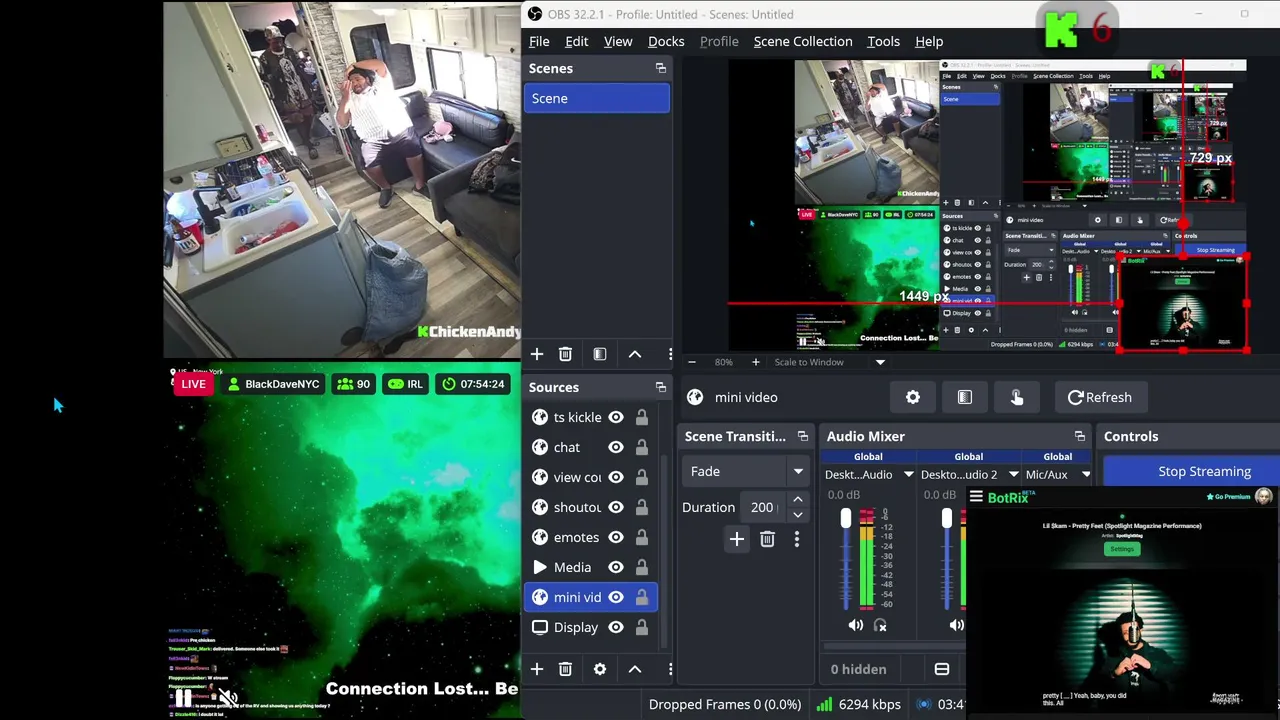Viewport: 1280px width, 720px height.
Task: Open scene filters in the Scenes toolbar
Action: click(x=600, y=354)
